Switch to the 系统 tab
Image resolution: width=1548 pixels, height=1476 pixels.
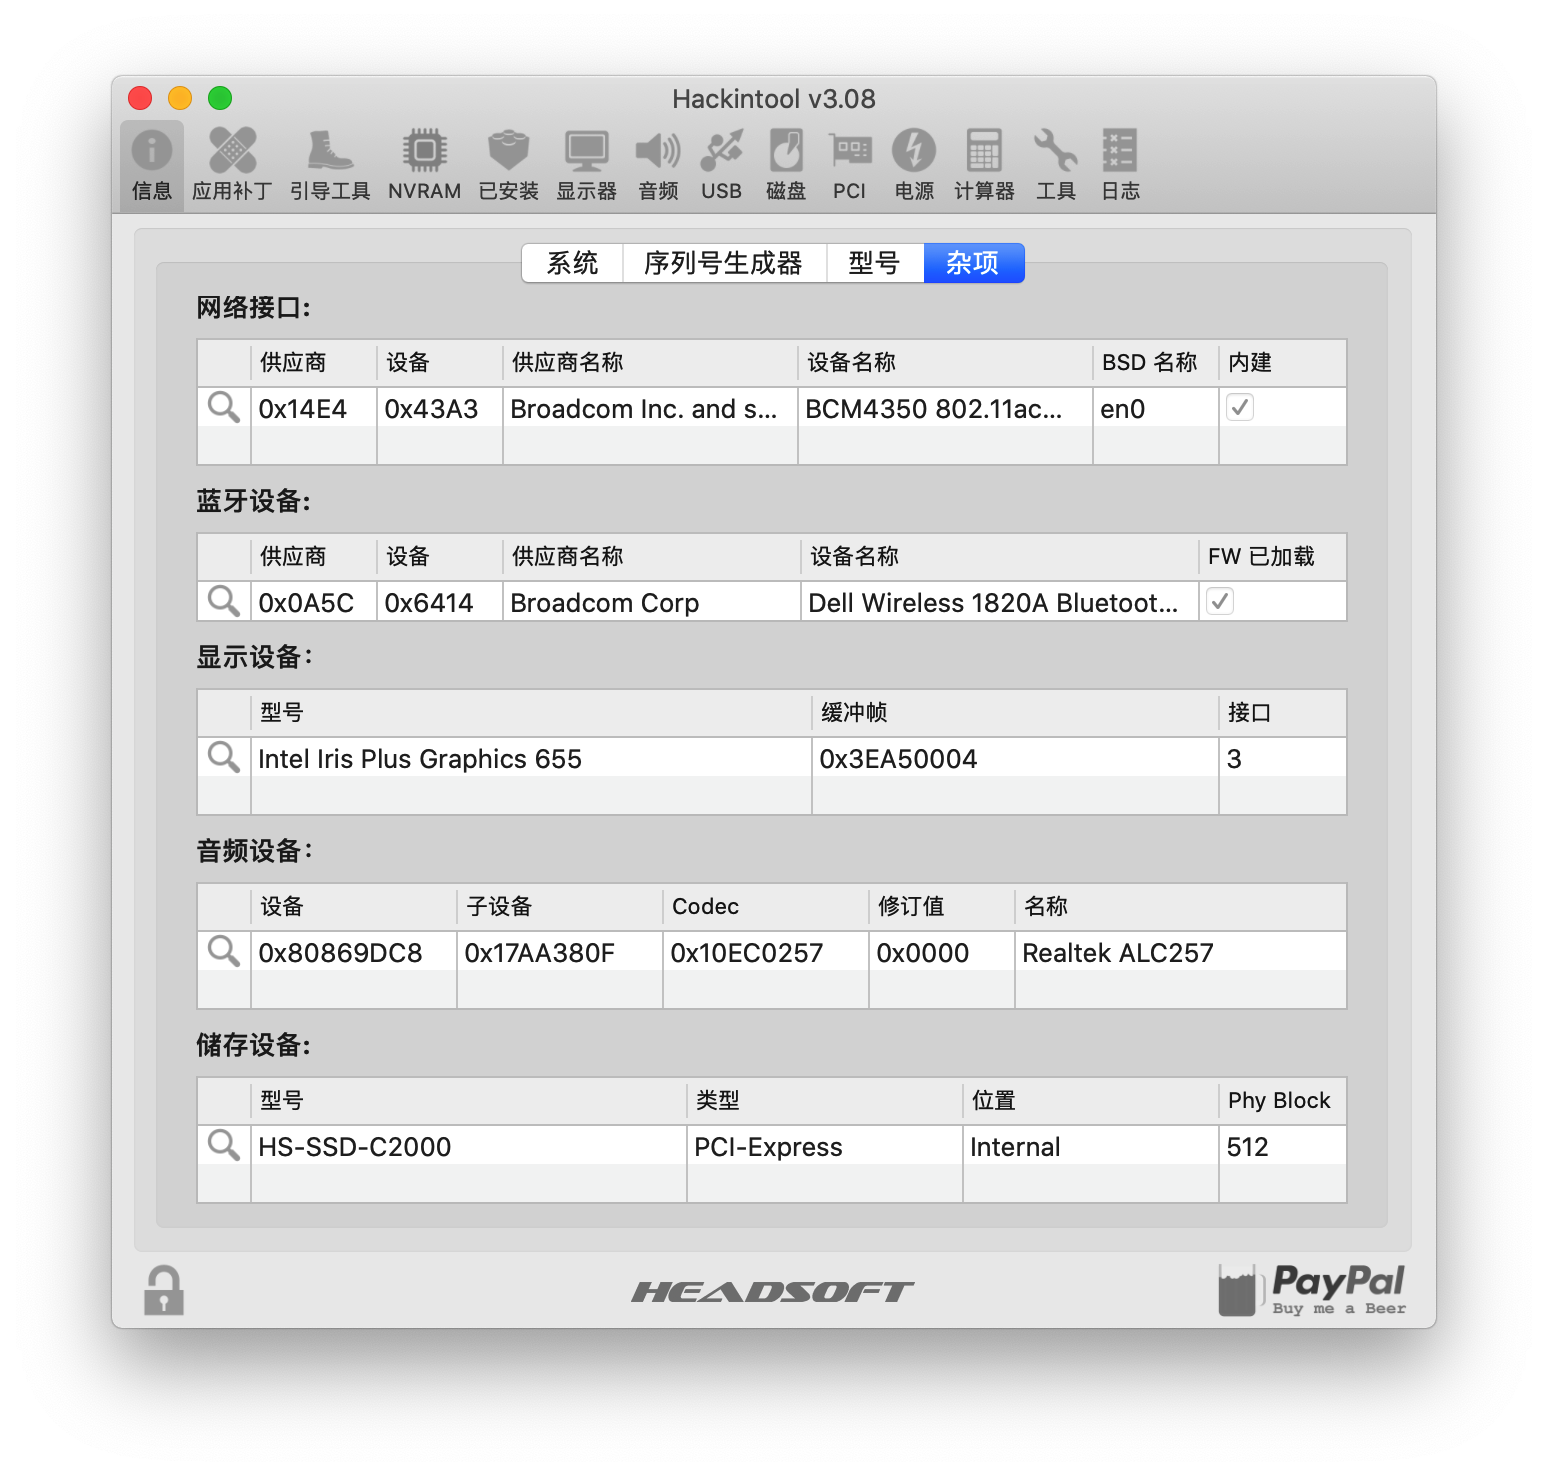click(x=572, y=263)
